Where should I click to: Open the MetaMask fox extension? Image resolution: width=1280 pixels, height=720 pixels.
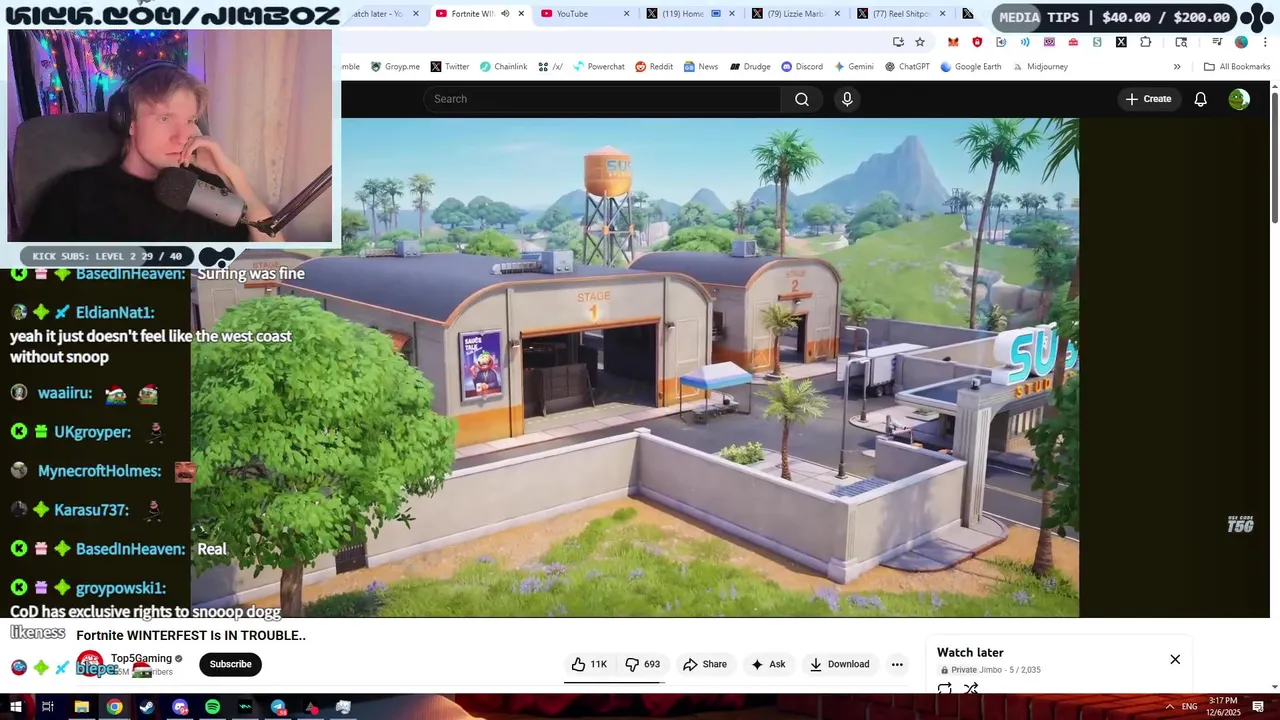coord(953,42)
